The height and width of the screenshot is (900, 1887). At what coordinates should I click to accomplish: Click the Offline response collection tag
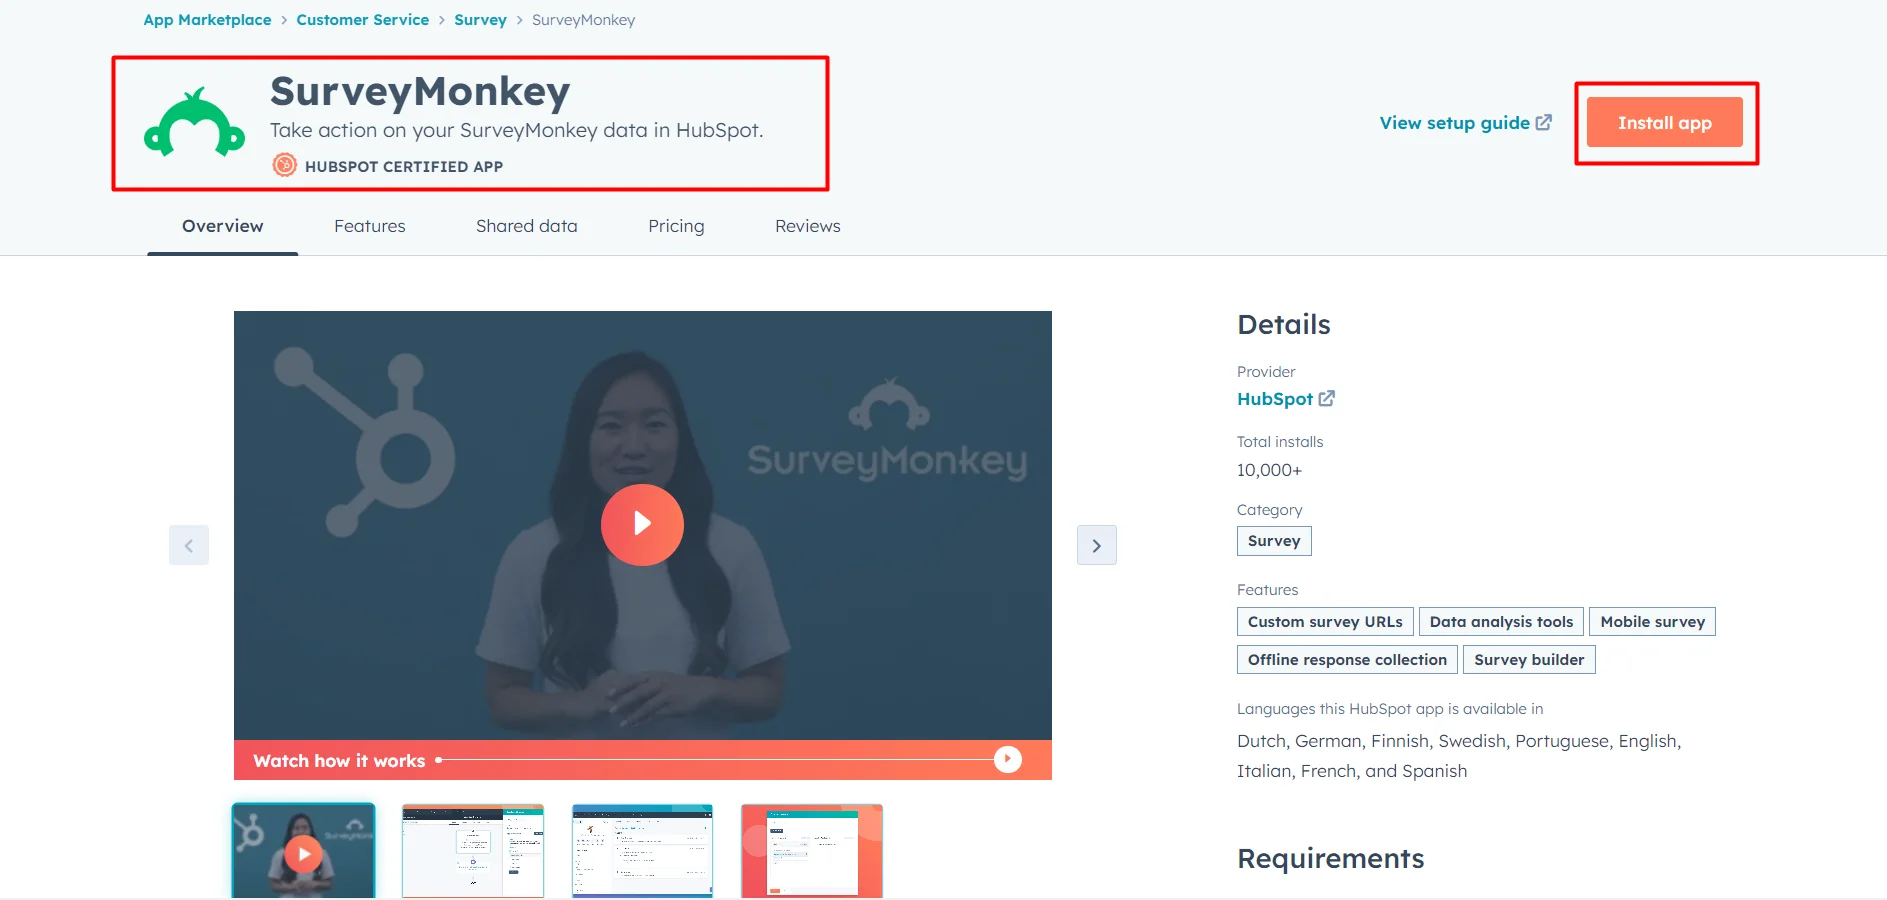coord(1347,660)
